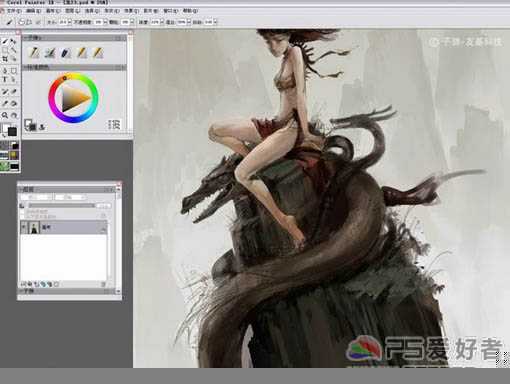The width and height of the screenshot is (510, 384).
Task: Open the 帮助 (Help) menu
Action: coord(190,11)
